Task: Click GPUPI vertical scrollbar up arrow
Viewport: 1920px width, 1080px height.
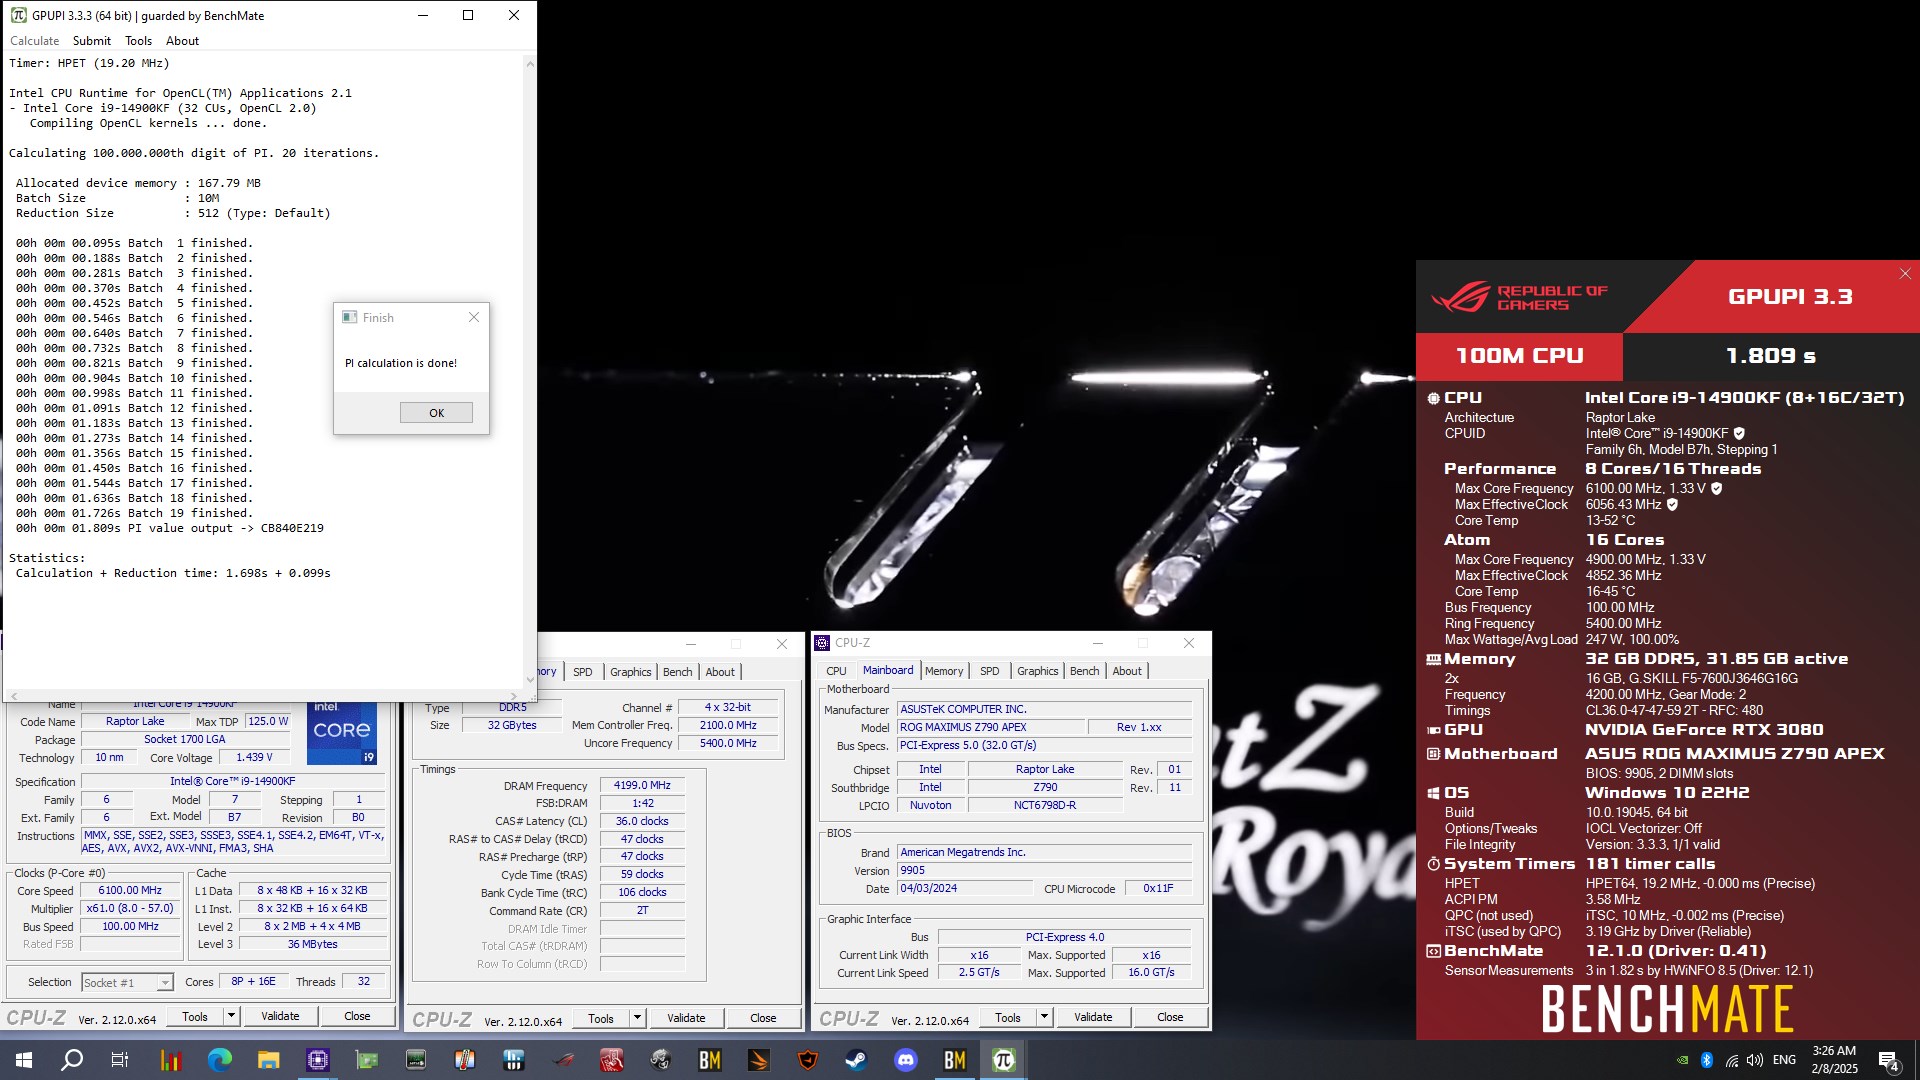Action: (x=529, y=63)
